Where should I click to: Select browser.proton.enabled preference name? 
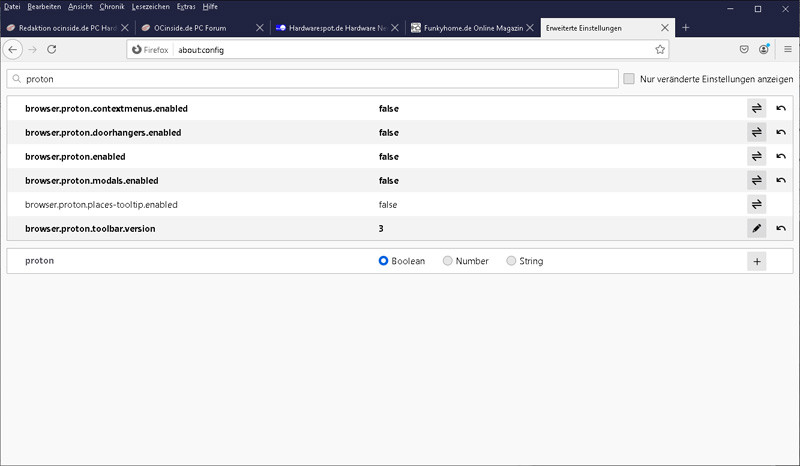point(75,156)
